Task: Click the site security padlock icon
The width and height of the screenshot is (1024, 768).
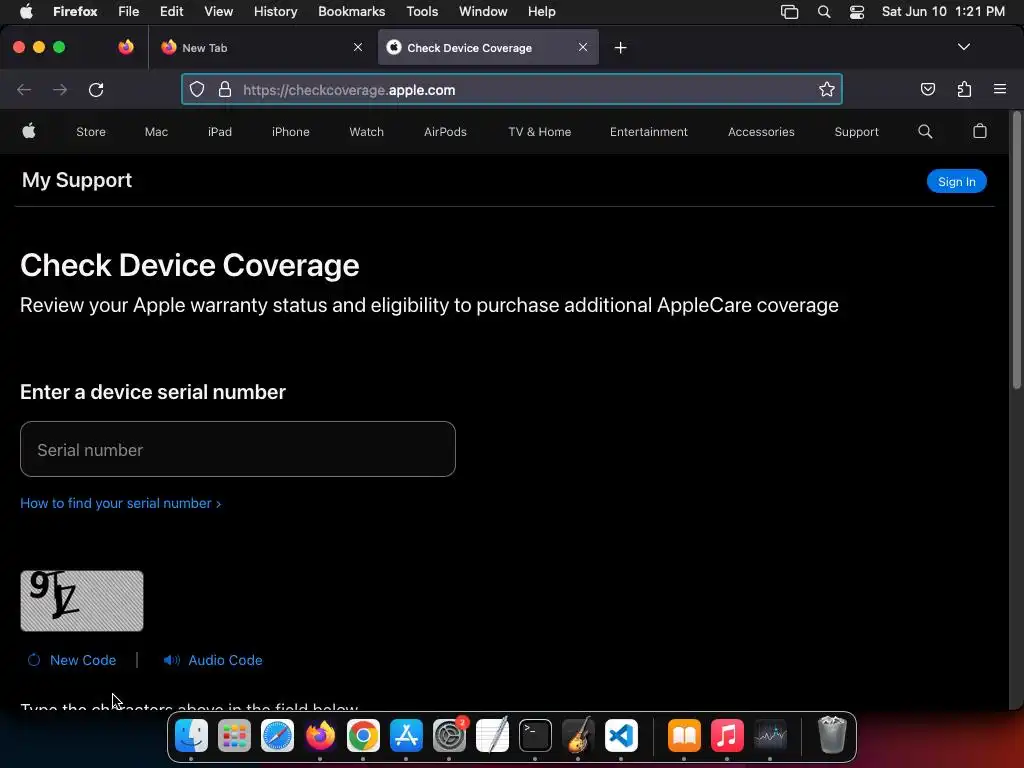Action: [x=225, y=89]
